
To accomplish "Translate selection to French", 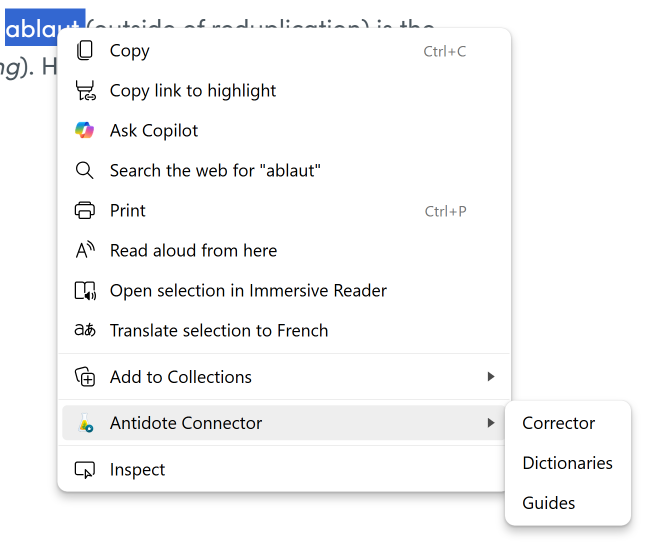I will 219,331.
